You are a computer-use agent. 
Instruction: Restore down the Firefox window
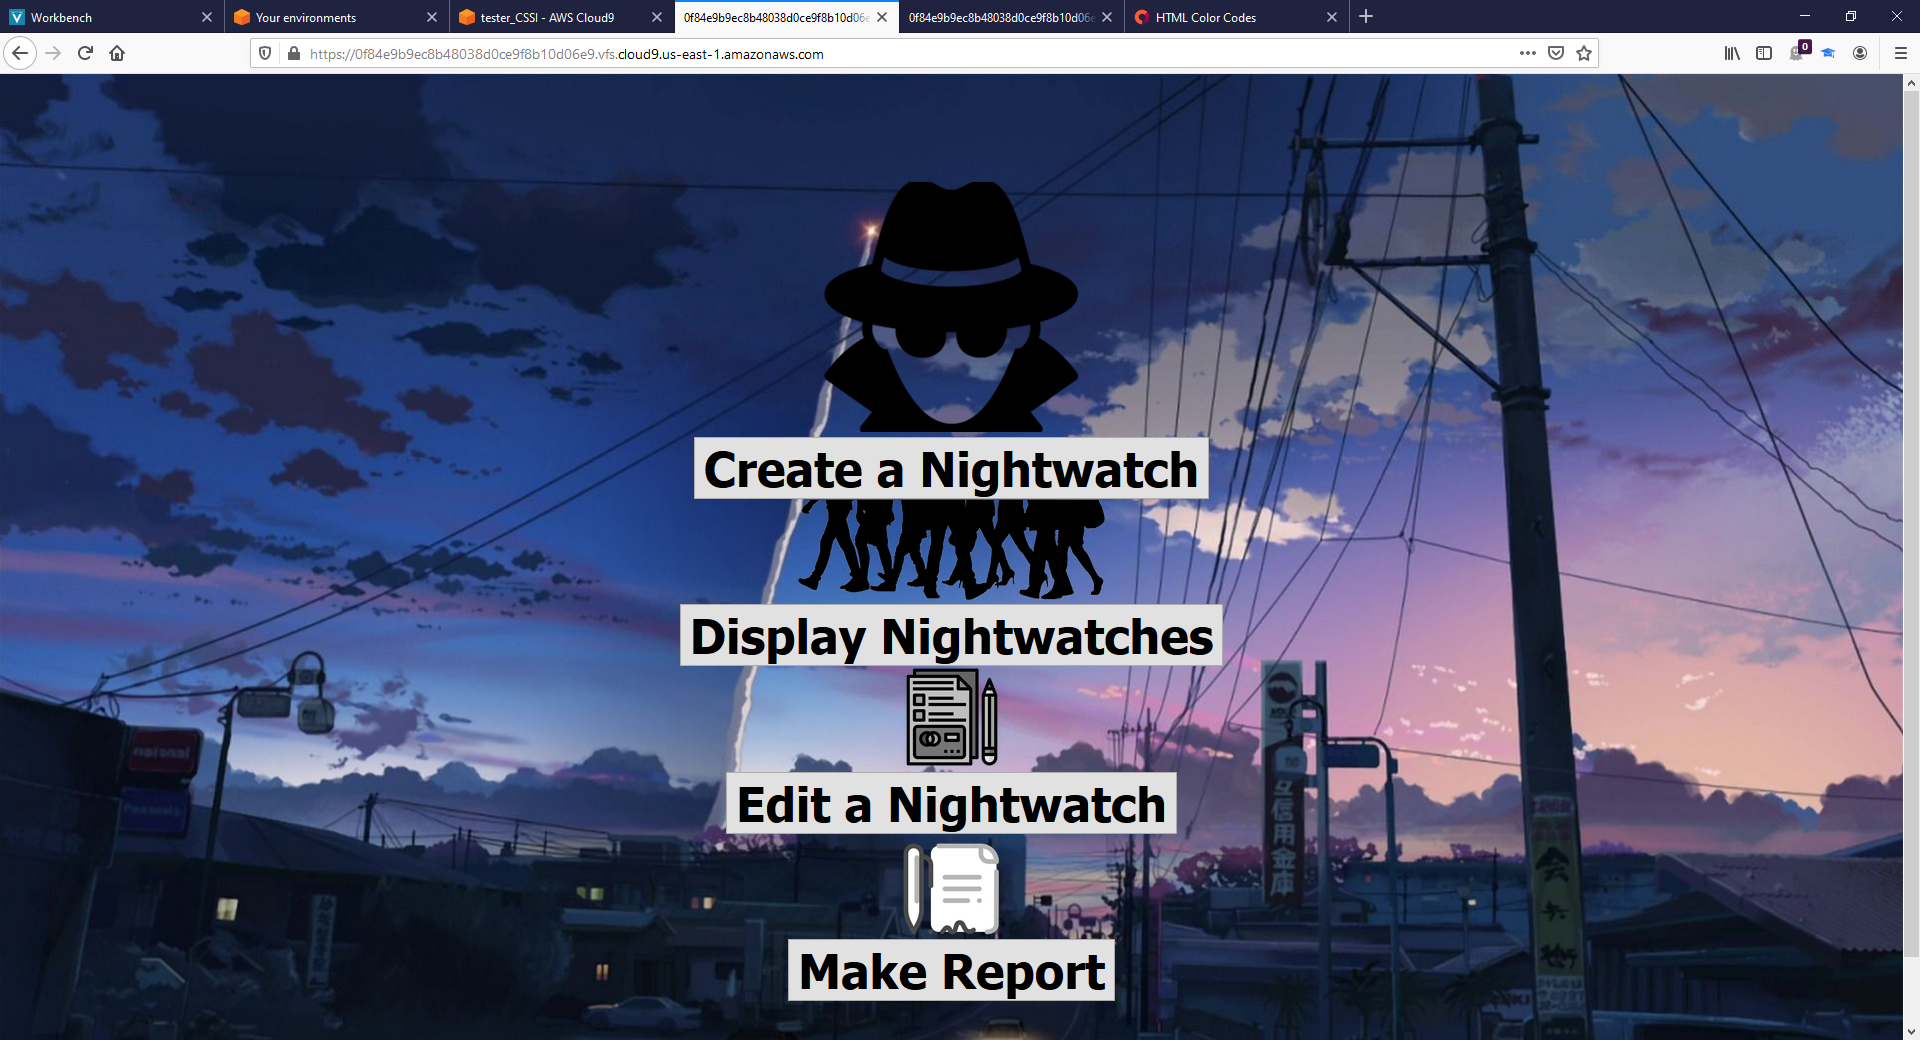[x=1851, y=16]
